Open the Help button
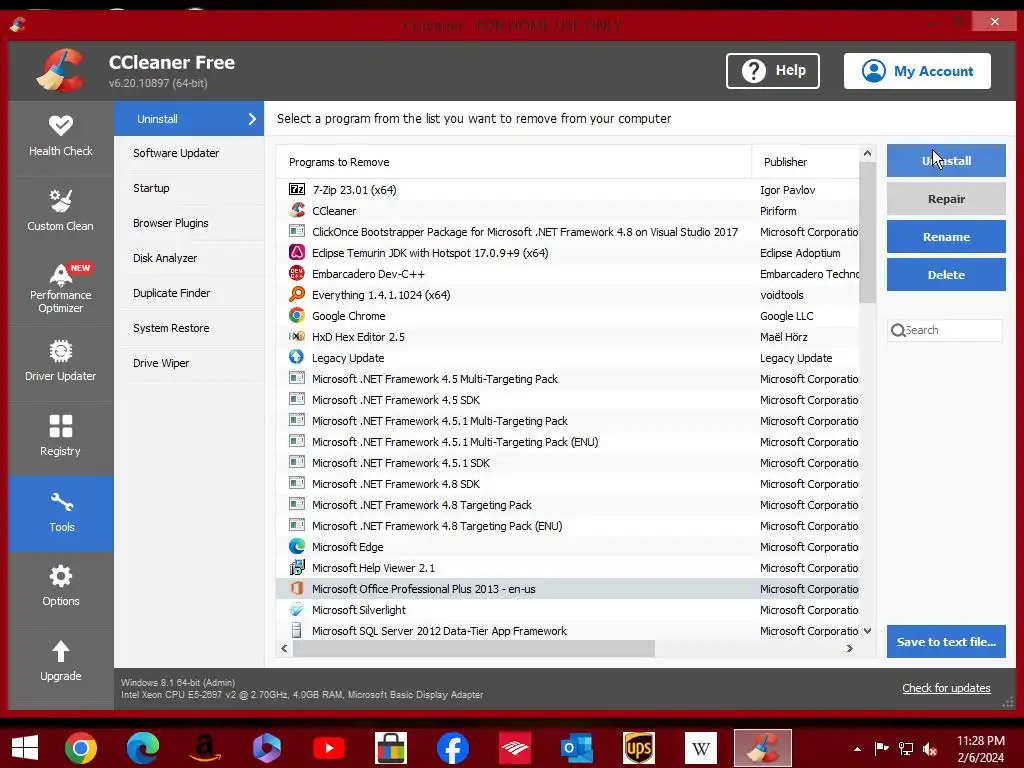Viewport: 1024px width, 768px height. coord(773,71)
